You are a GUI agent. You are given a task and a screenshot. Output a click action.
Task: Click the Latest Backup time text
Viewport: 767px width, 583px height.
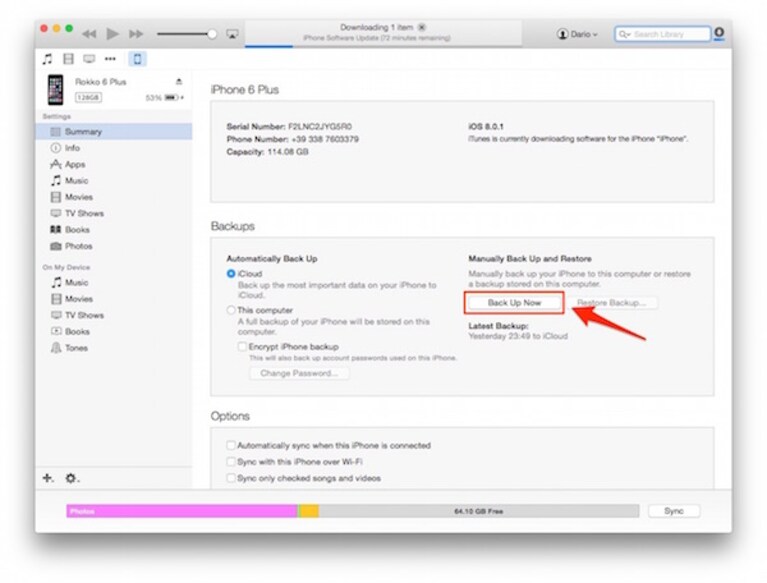[x=518, y=336]
